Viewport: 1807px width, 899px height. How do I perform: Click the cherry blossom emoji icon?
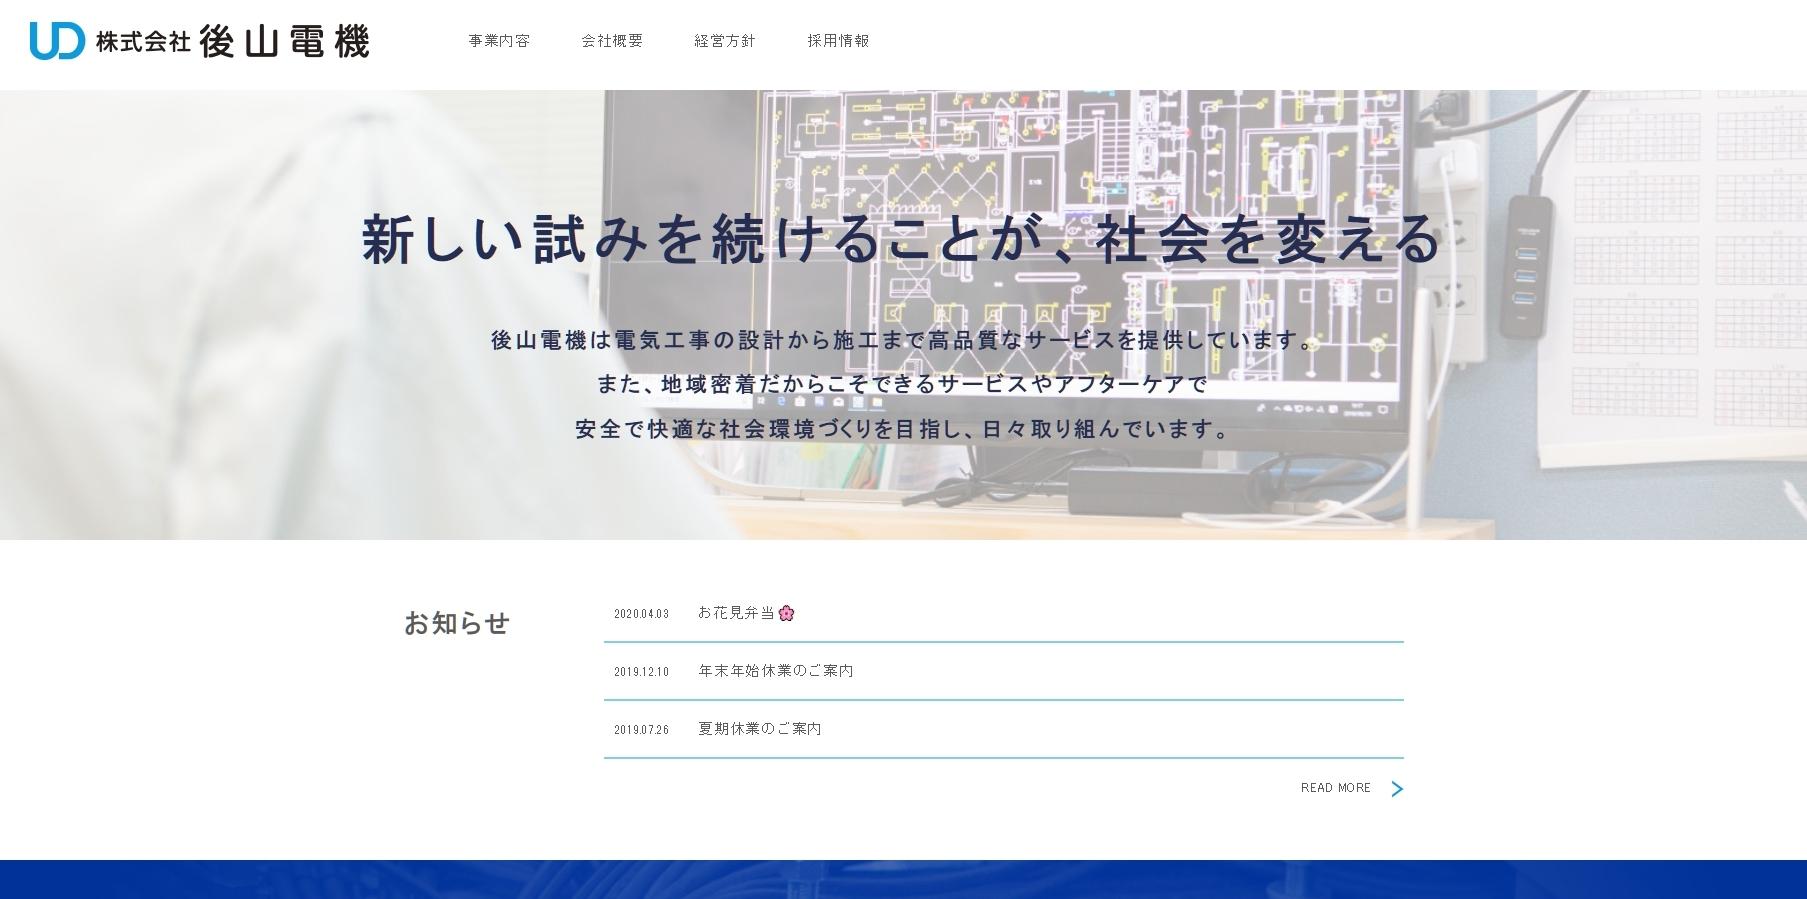pyautogui.click(x=786, y=613)
